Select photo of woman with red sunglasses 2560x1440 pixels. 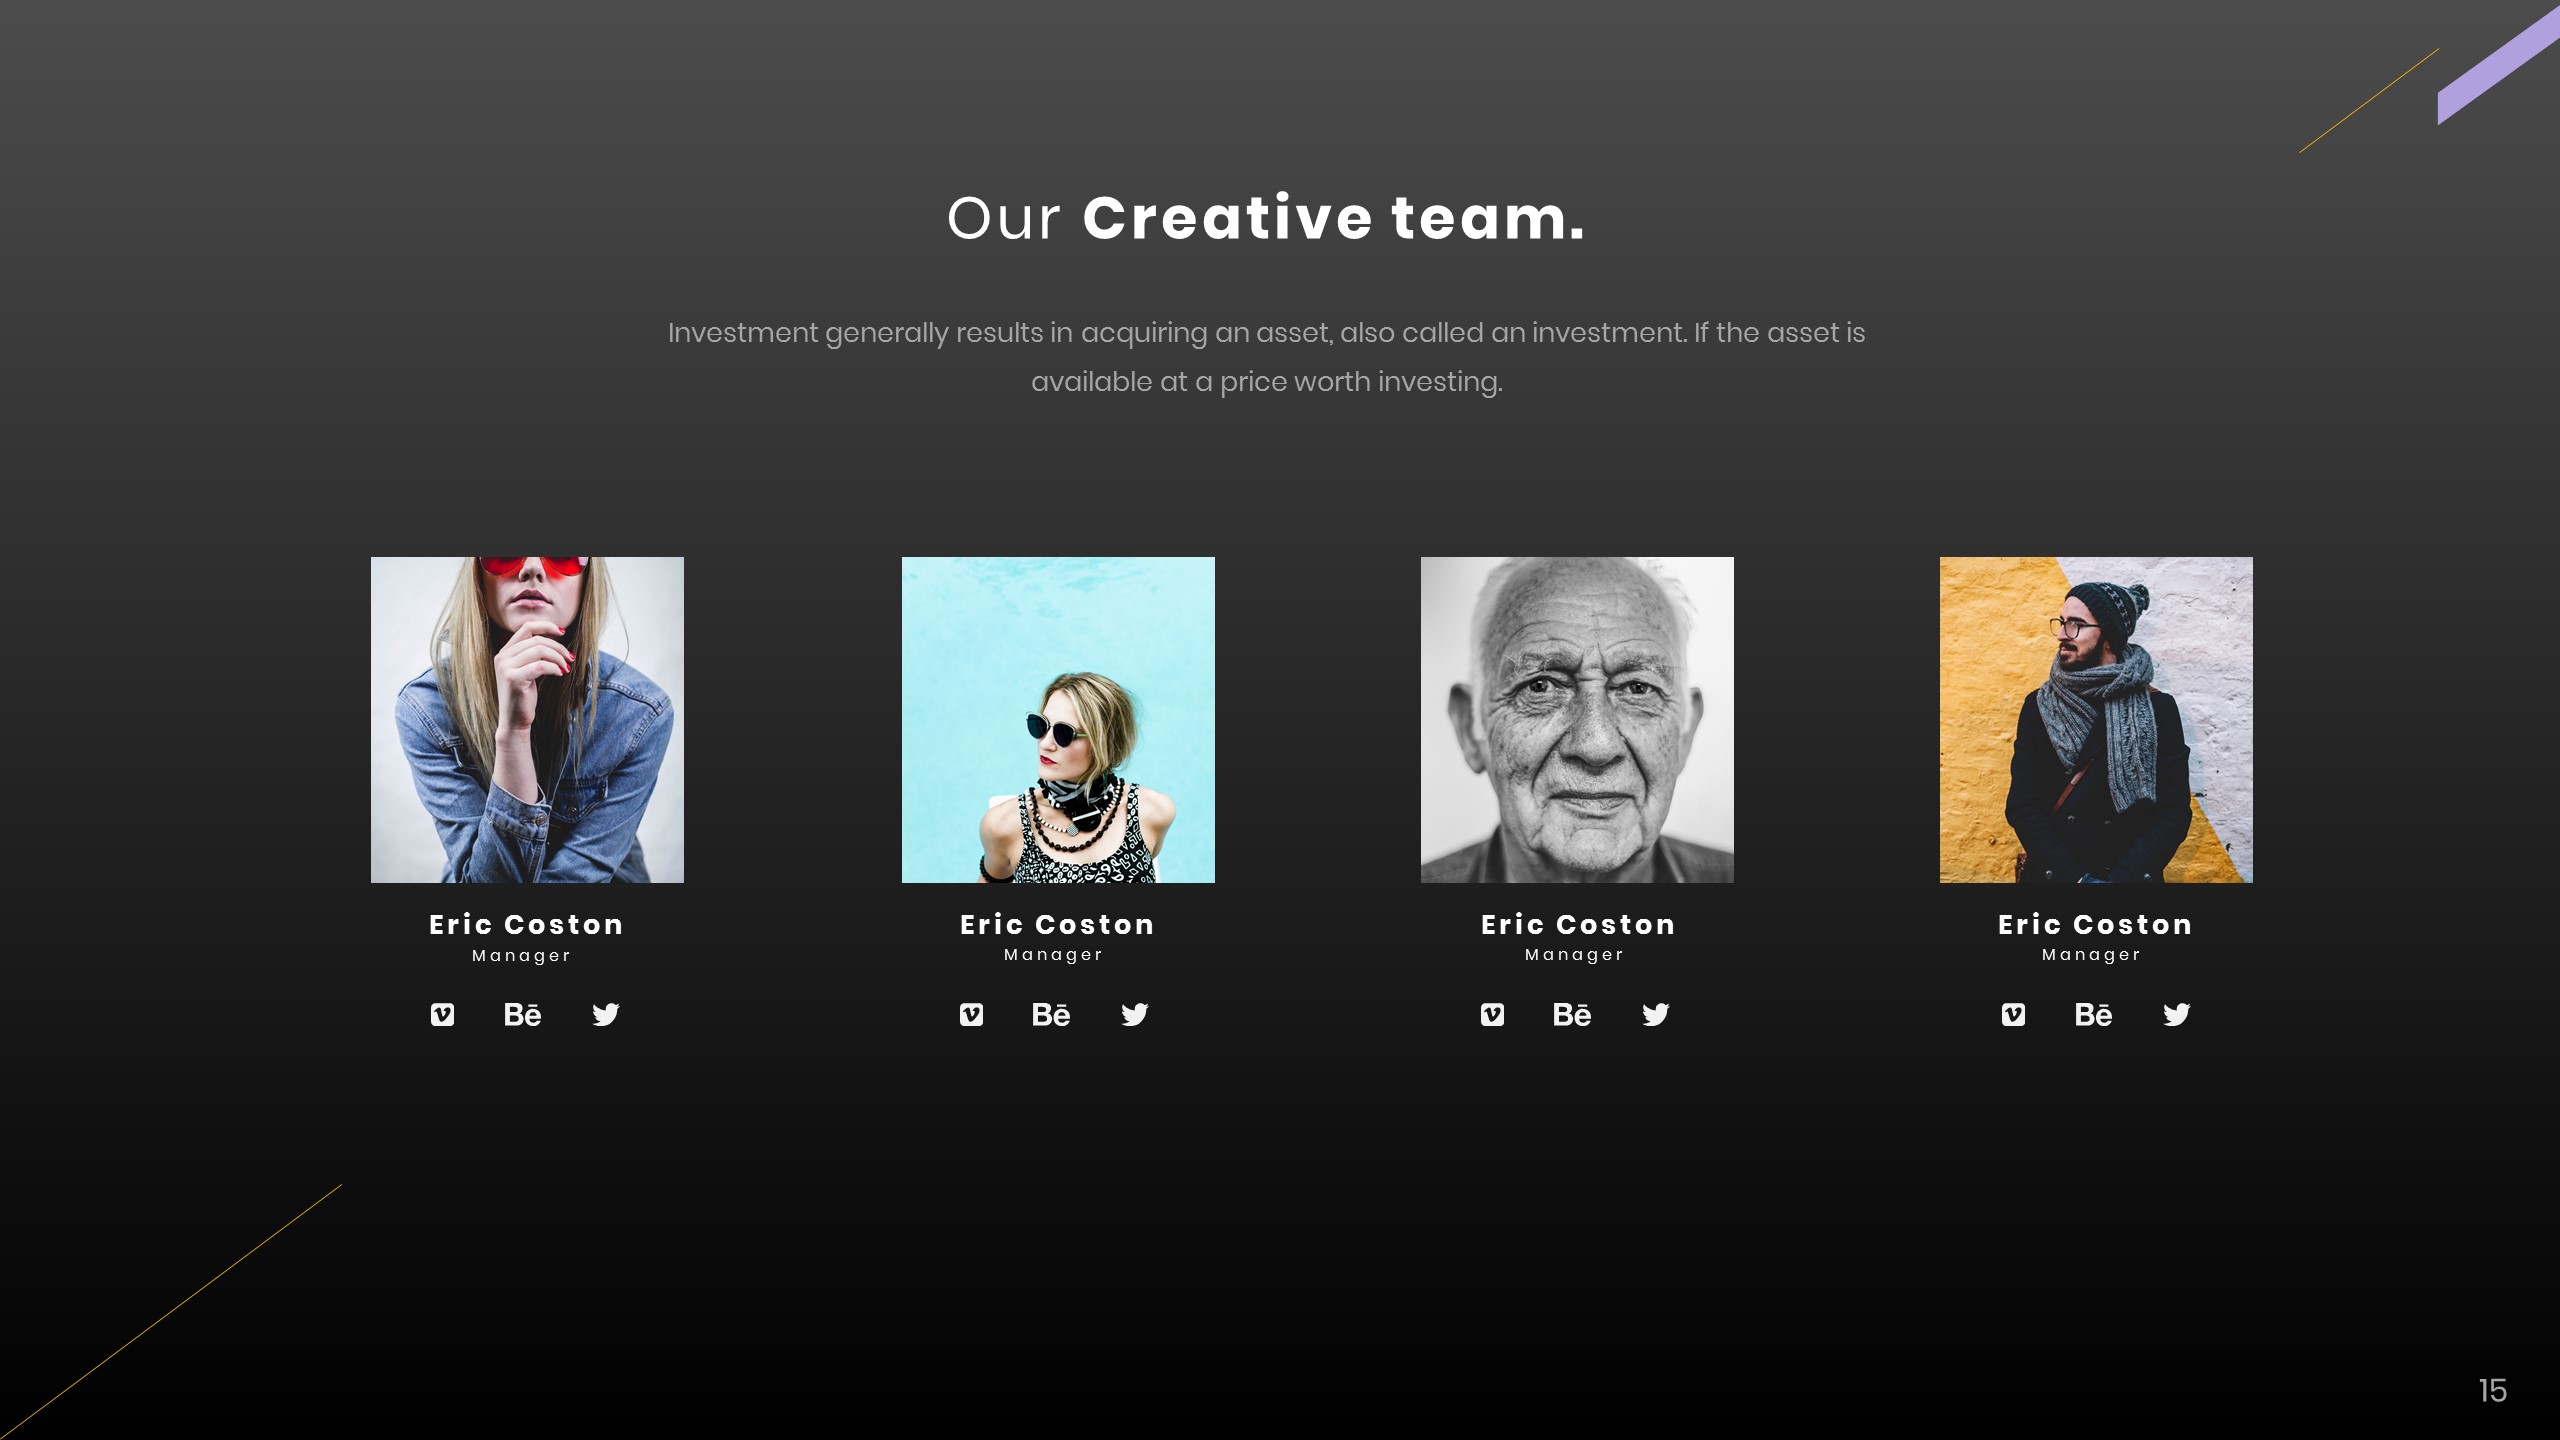point(527,719)
